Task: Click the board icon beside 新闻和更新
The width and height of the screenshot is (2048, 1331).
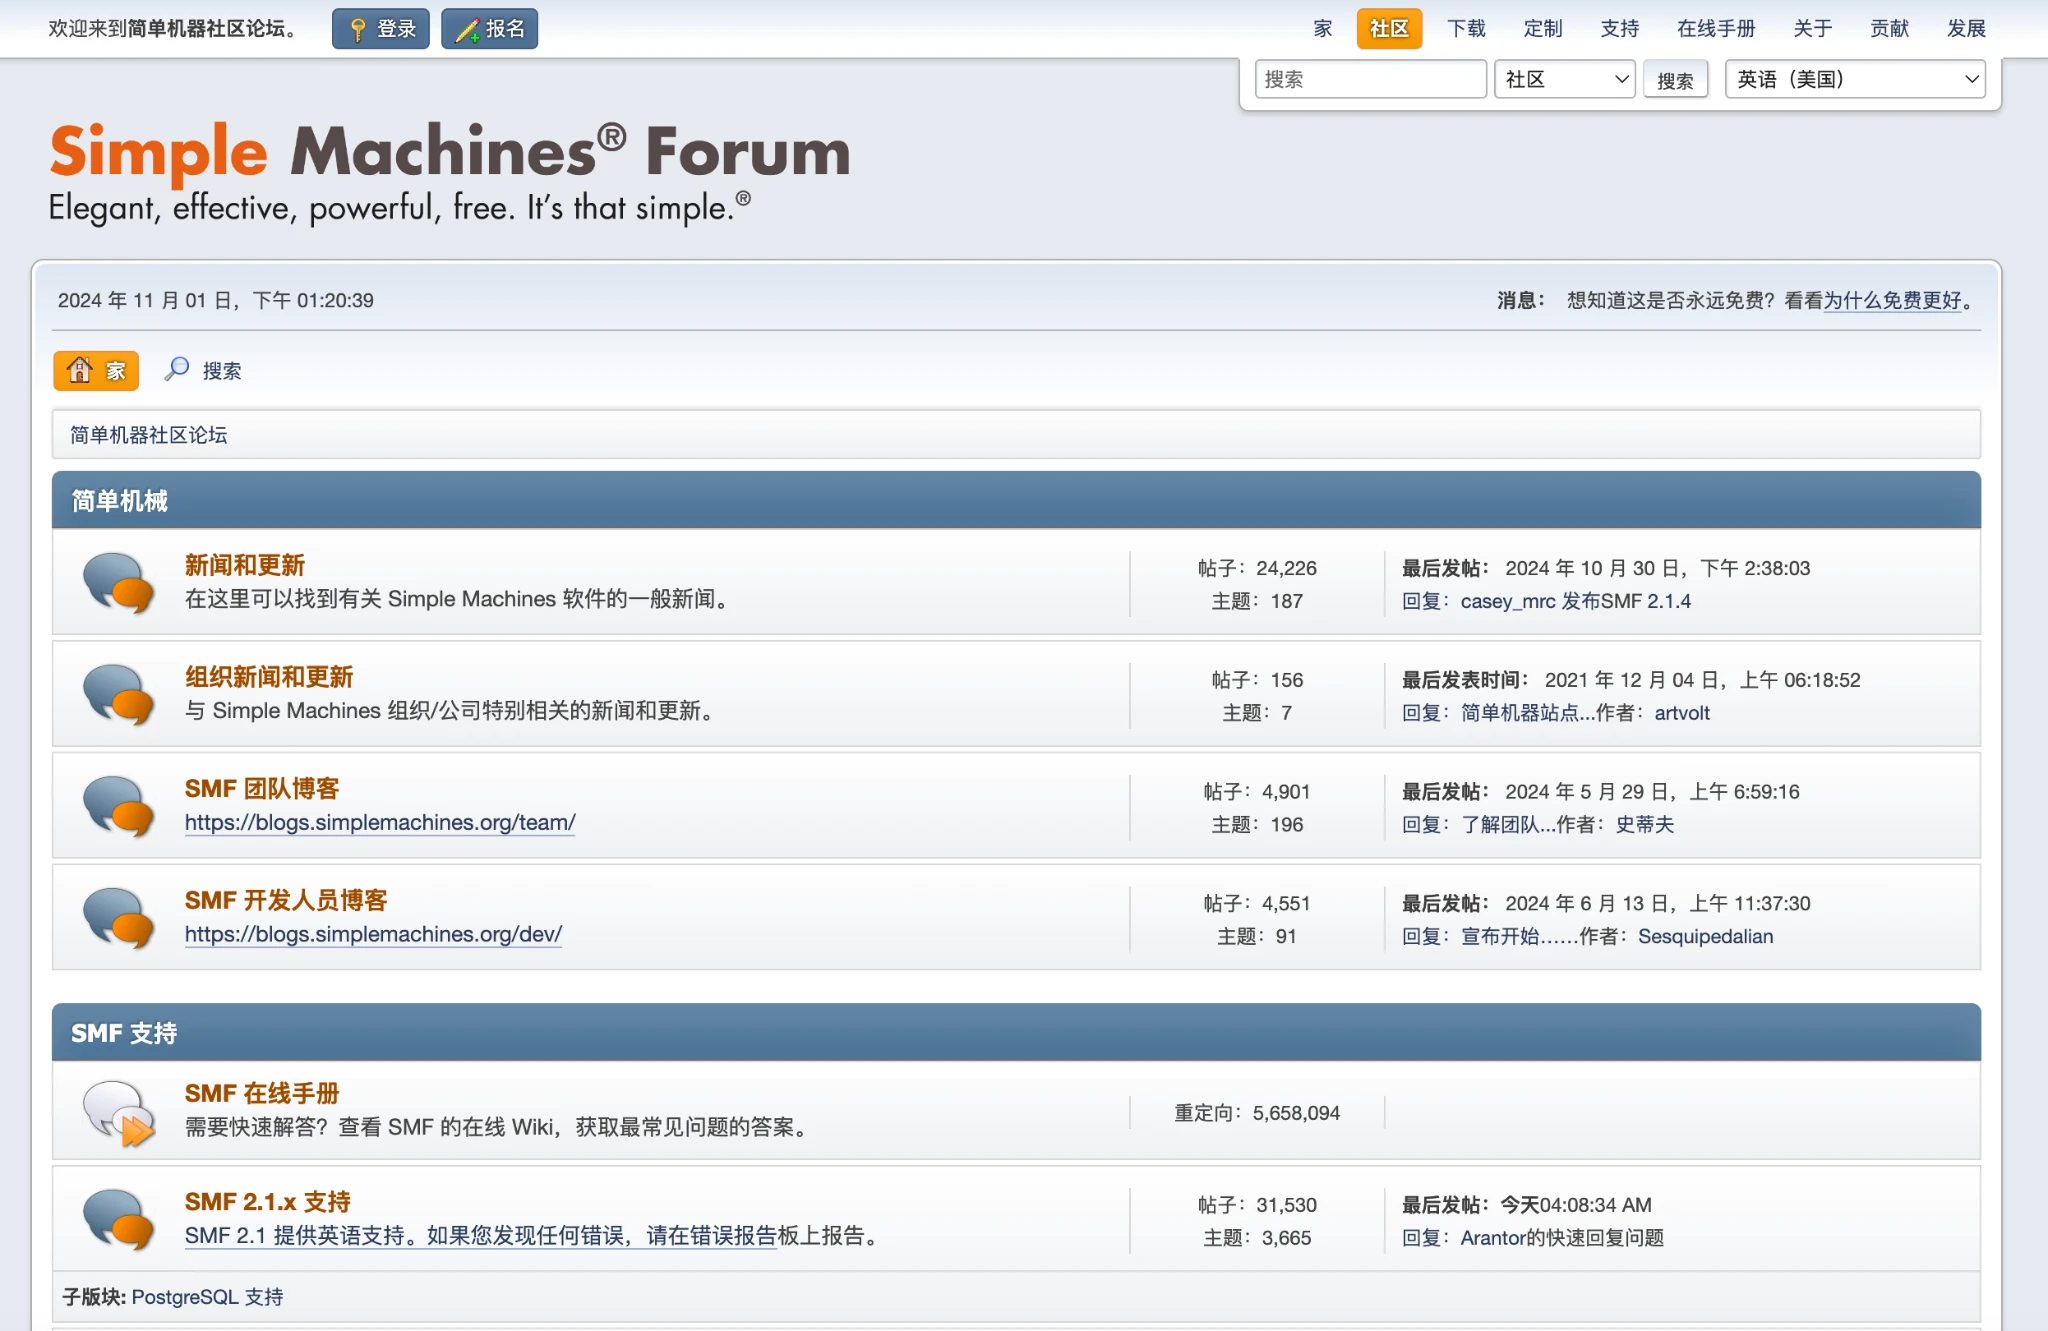Action: pyautogui.click(x=118, y=582)
